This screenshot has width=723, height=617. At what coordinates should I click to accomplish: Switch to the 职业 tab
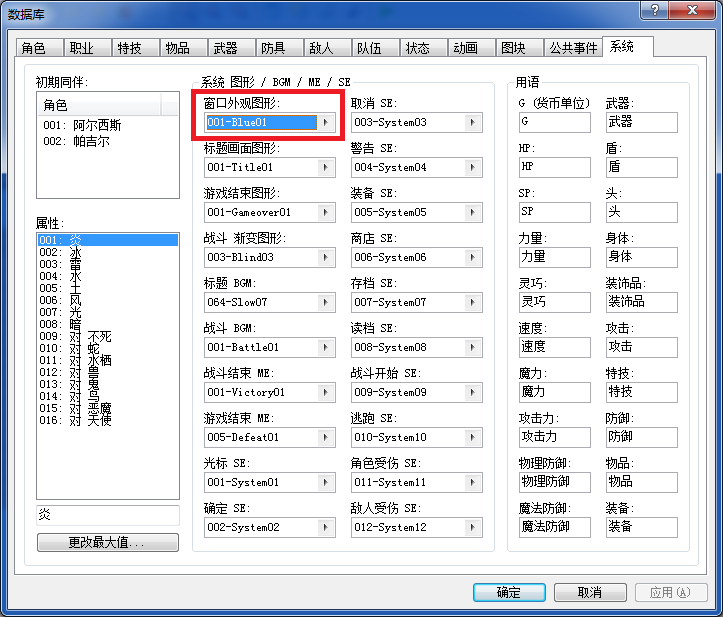pyautogui.click(x=88, y=47)
